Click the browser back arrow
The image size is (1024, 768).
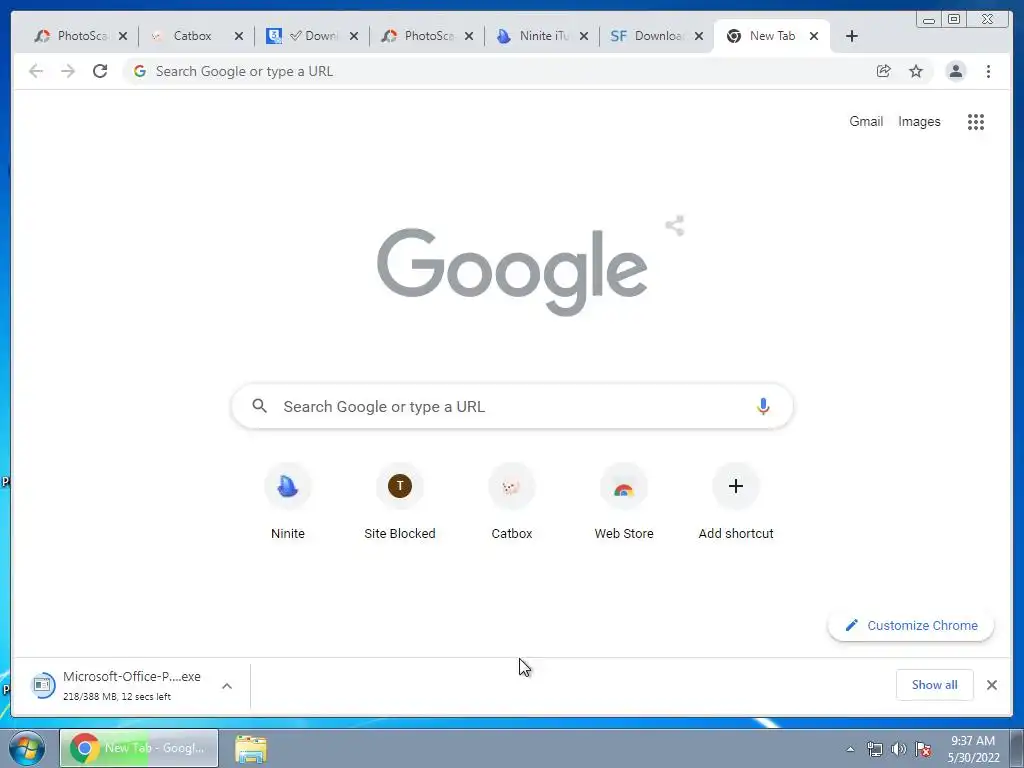click(36, 71)
